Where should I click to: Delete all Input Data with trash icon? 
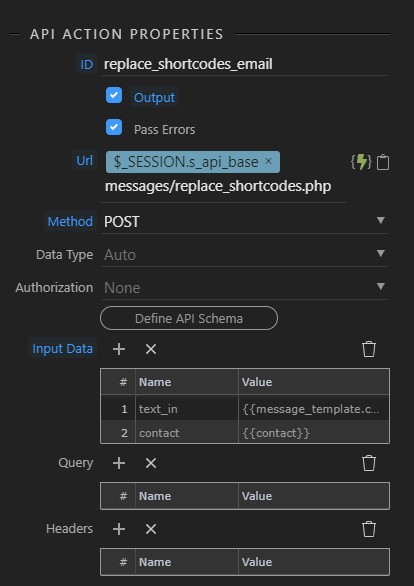369,349
